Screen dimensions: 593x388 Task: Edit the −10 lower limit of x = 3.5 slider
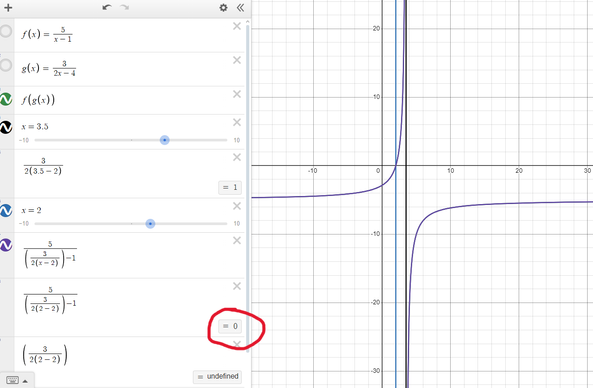point(24,140)
